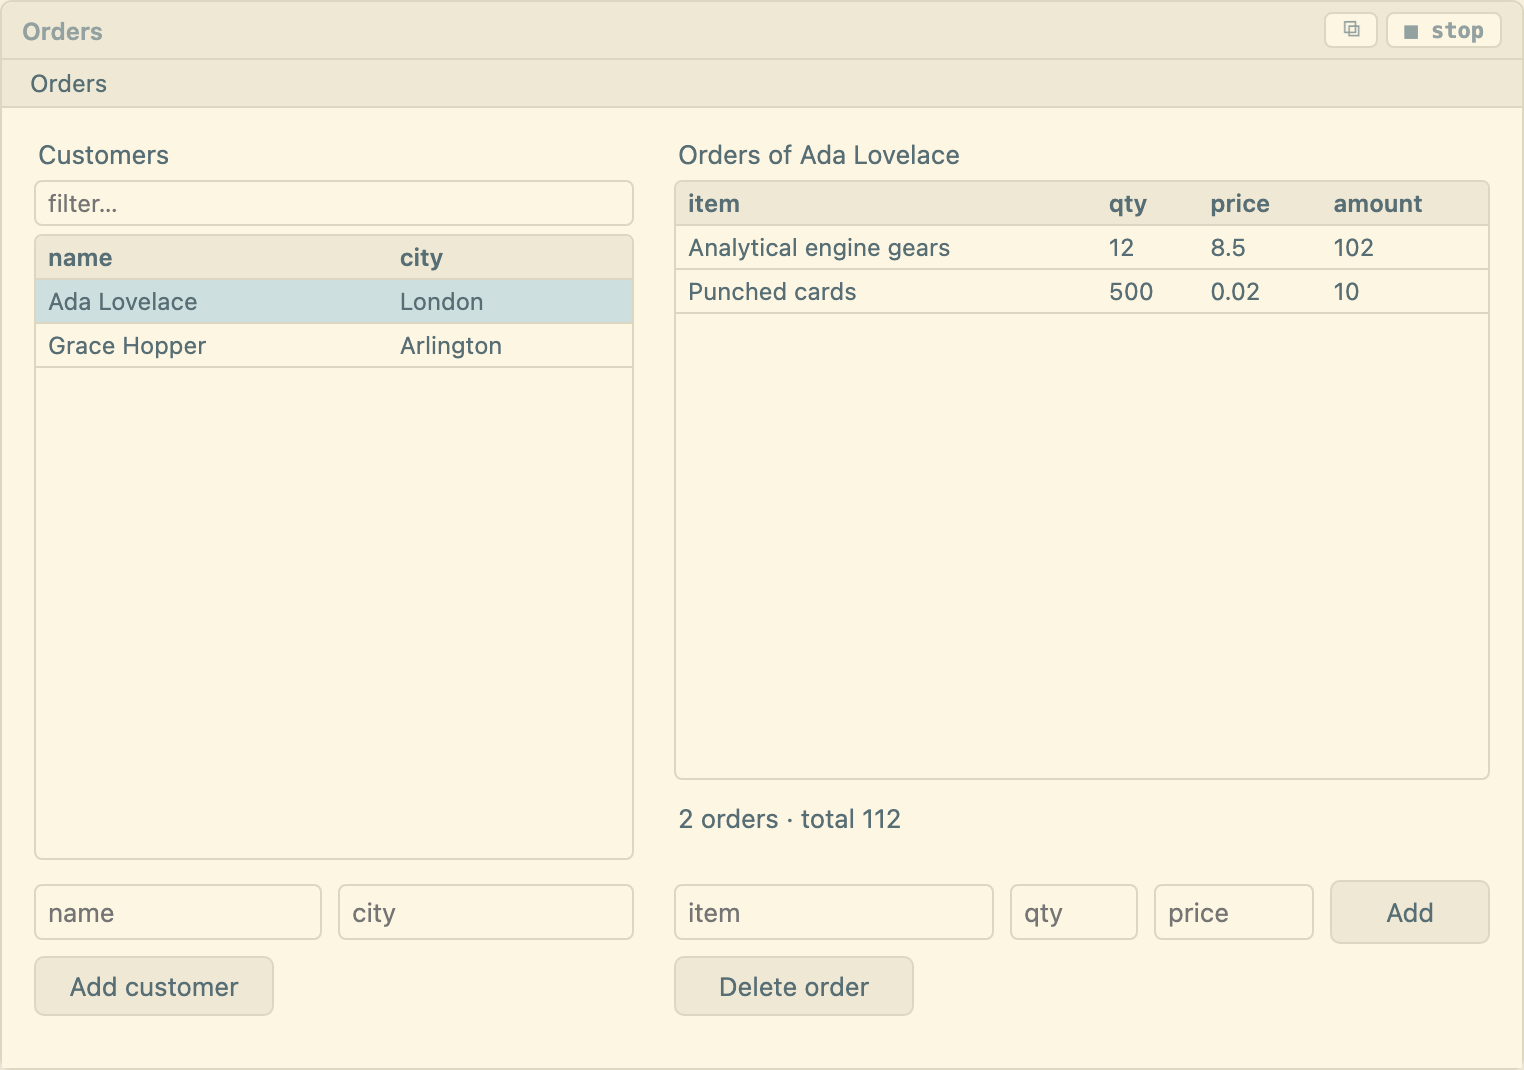Click the amount value 102
Screen dimensions: 1524x1070
coord(1353,248)
